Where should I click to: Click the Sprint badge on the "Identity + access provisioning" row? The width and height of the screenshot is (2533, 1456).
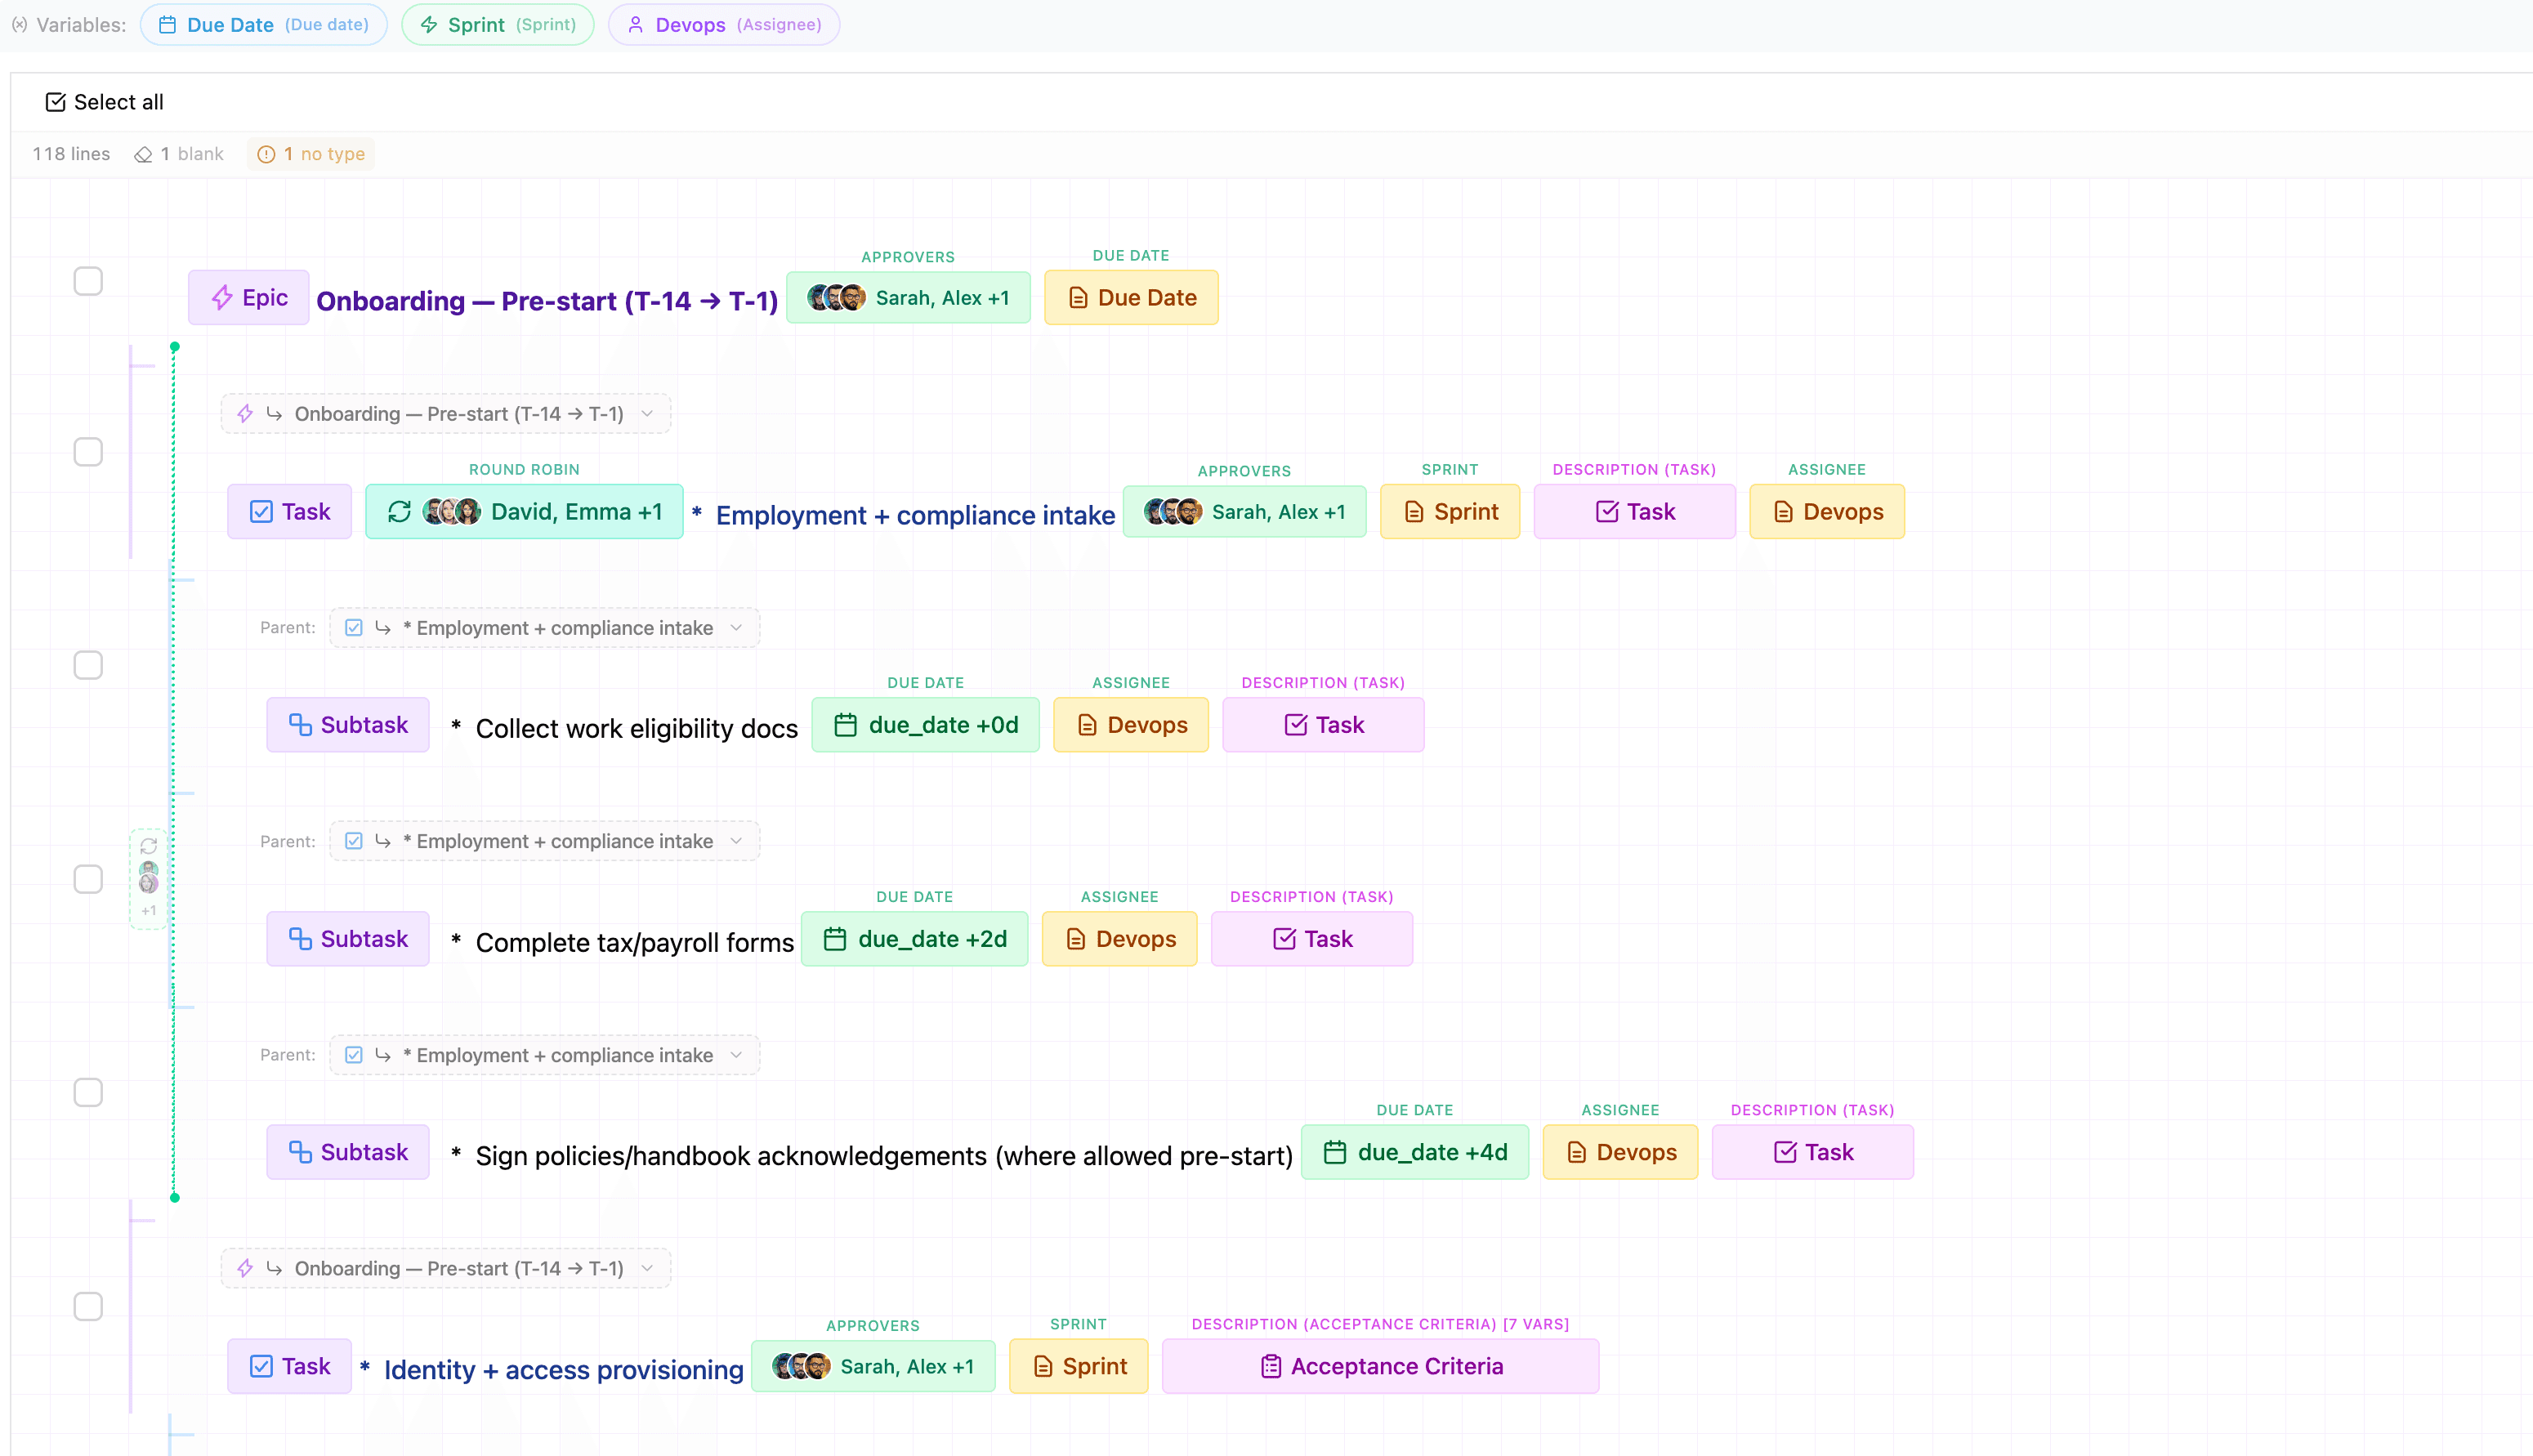pos(1078,1365)
